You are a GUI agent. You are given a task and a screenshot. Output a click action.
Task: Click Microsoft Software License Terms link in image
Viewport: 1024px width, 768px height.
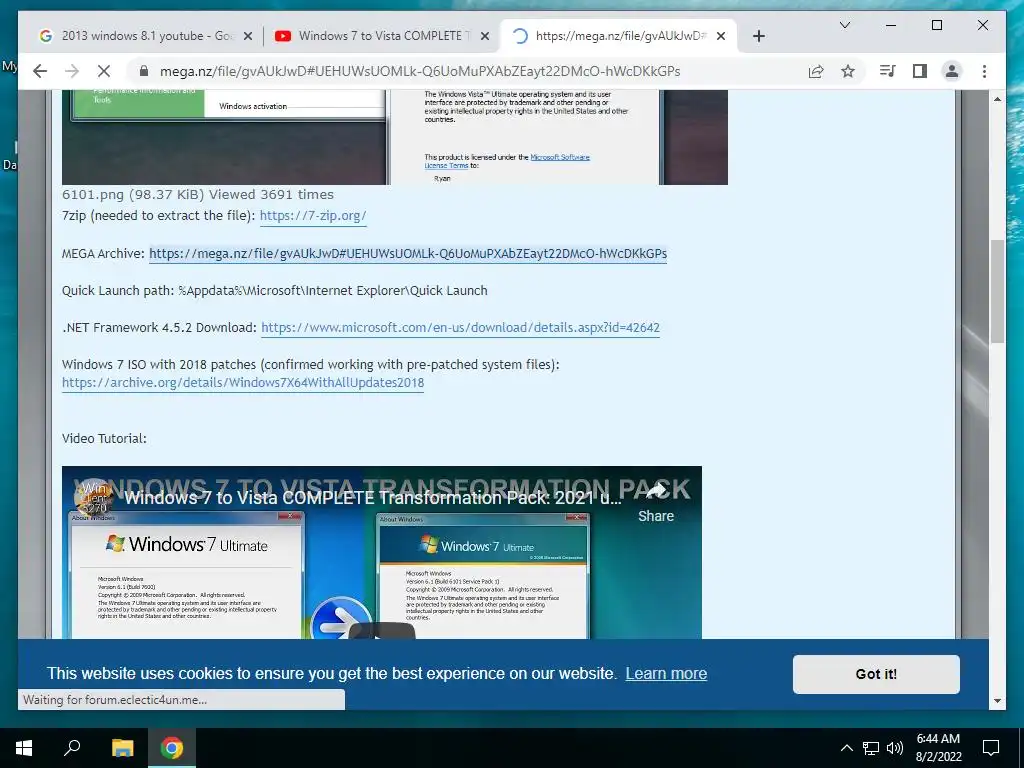click(507, 161)
